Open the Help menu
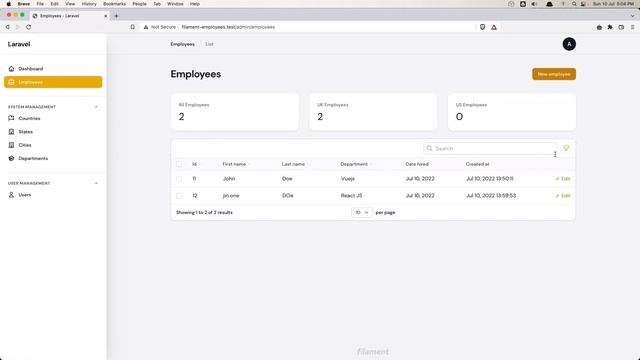640x360 pixels. tap(195, 4)
